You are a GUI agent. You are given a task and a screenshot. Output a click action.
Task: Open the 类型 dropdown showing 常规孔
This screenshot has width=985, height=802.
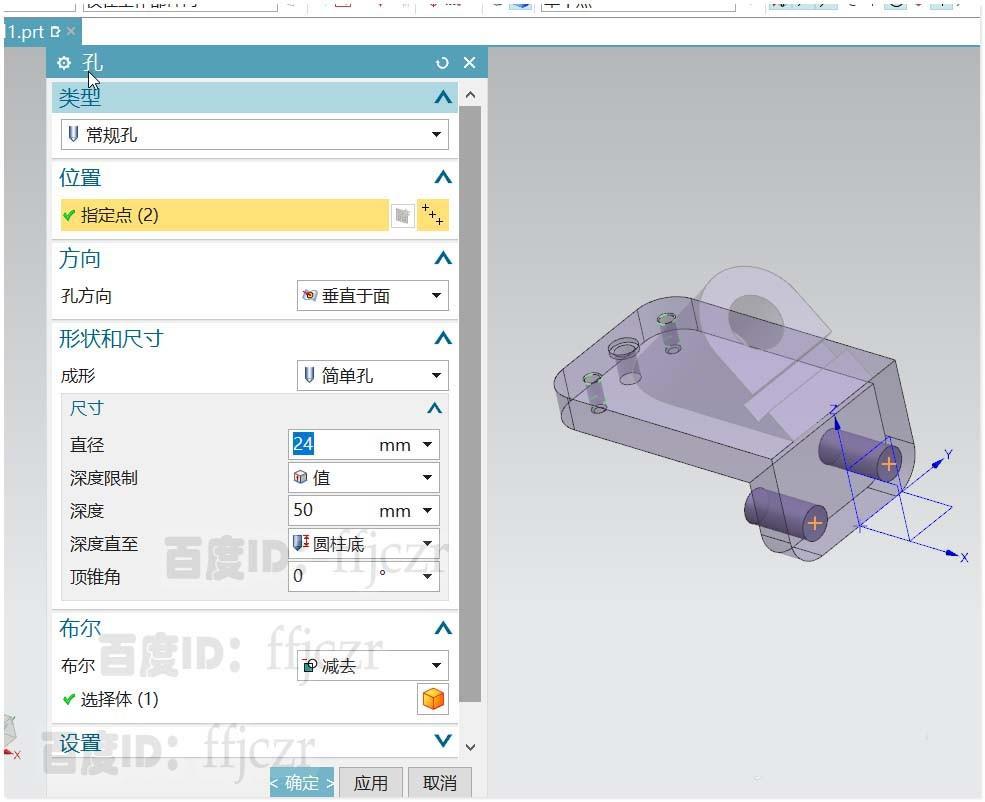(436, 134)
